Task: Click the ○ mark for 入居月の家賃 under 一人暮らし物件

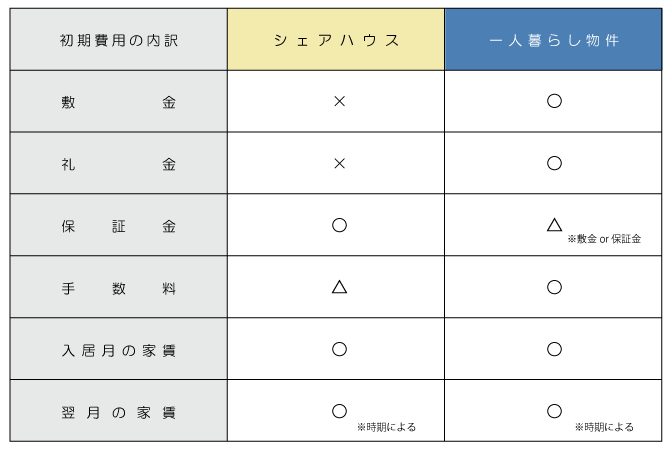Action: [554, 349]
